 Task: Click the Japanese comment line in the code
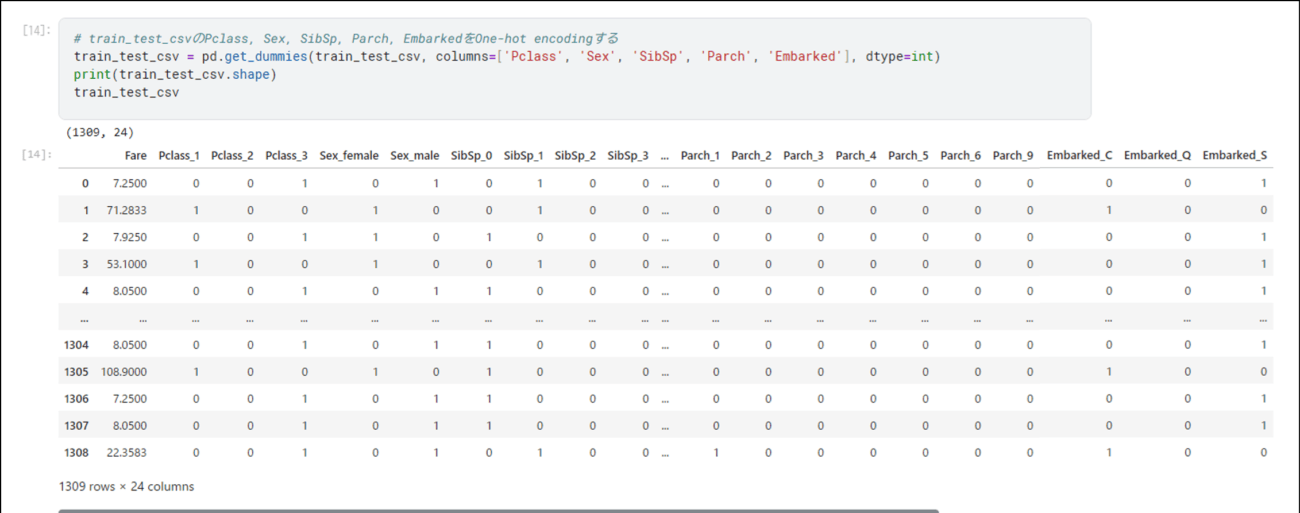[x=346, y=38]
